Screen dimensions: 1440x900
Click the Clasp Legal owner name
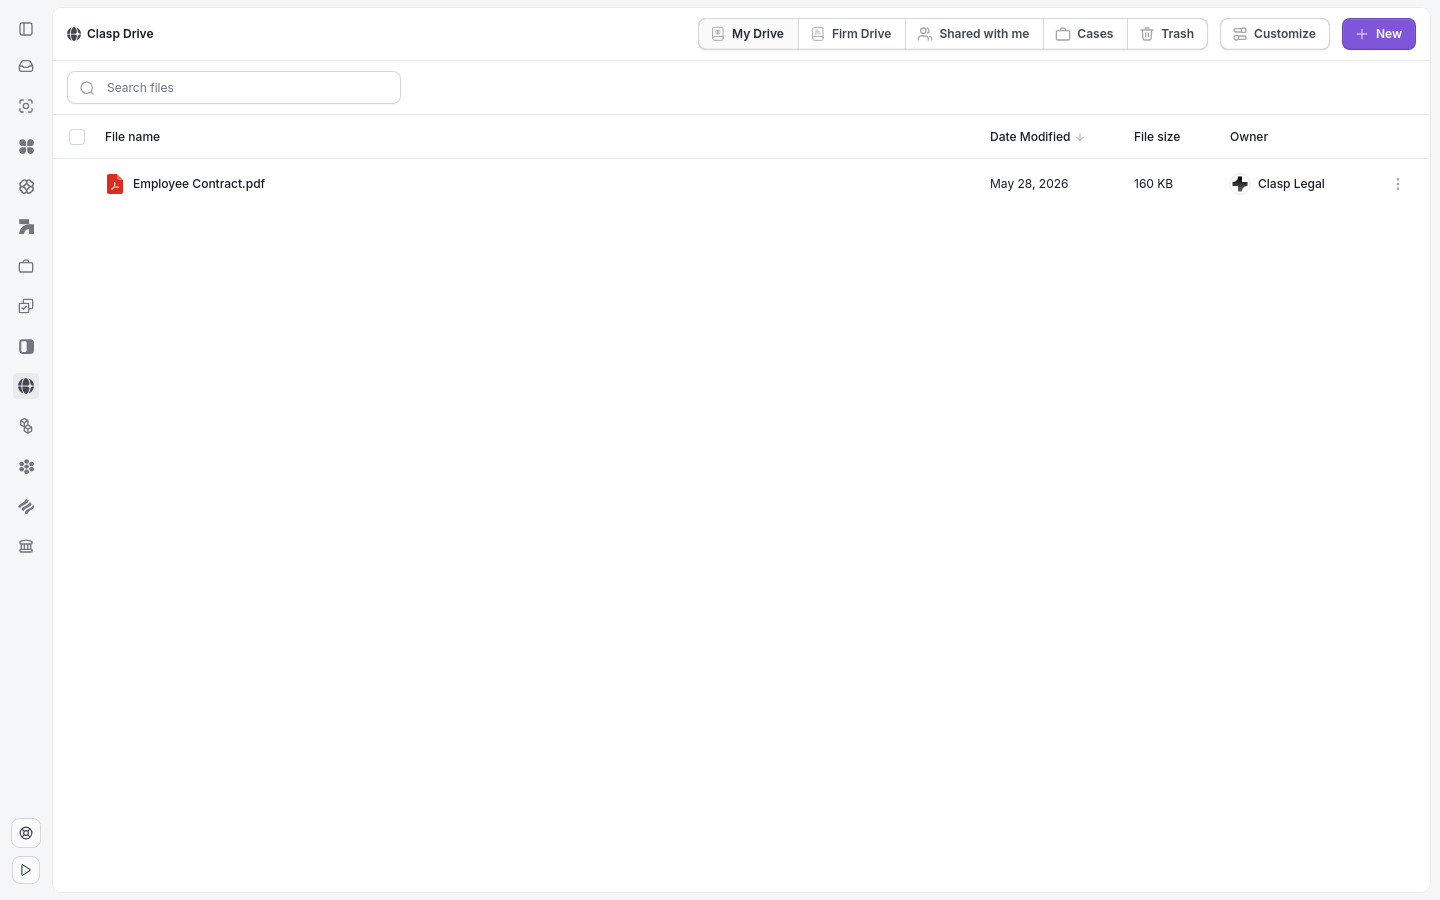pyautogui.click(x=1291, y=184)
